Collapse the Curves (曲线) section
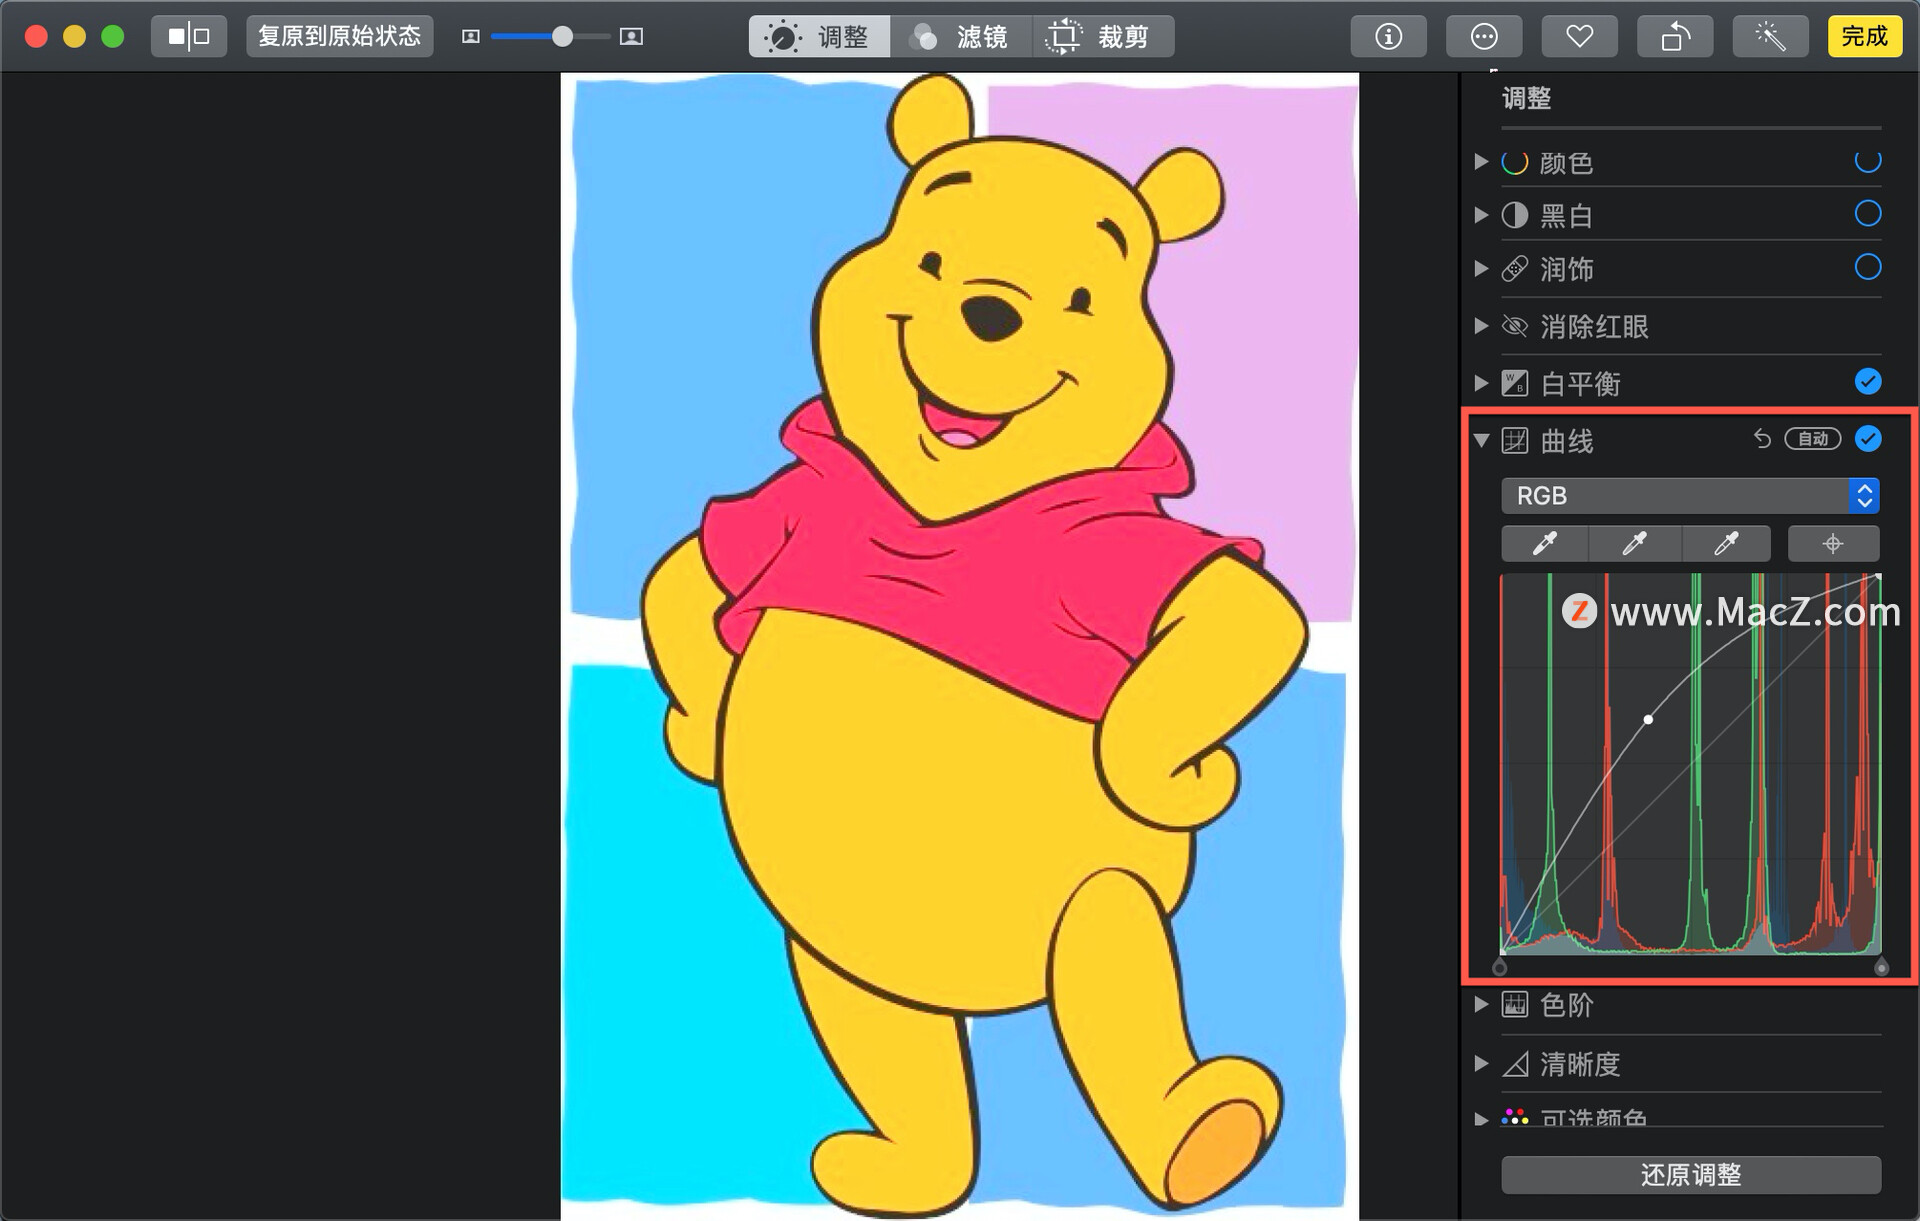 pos(1481,440)
